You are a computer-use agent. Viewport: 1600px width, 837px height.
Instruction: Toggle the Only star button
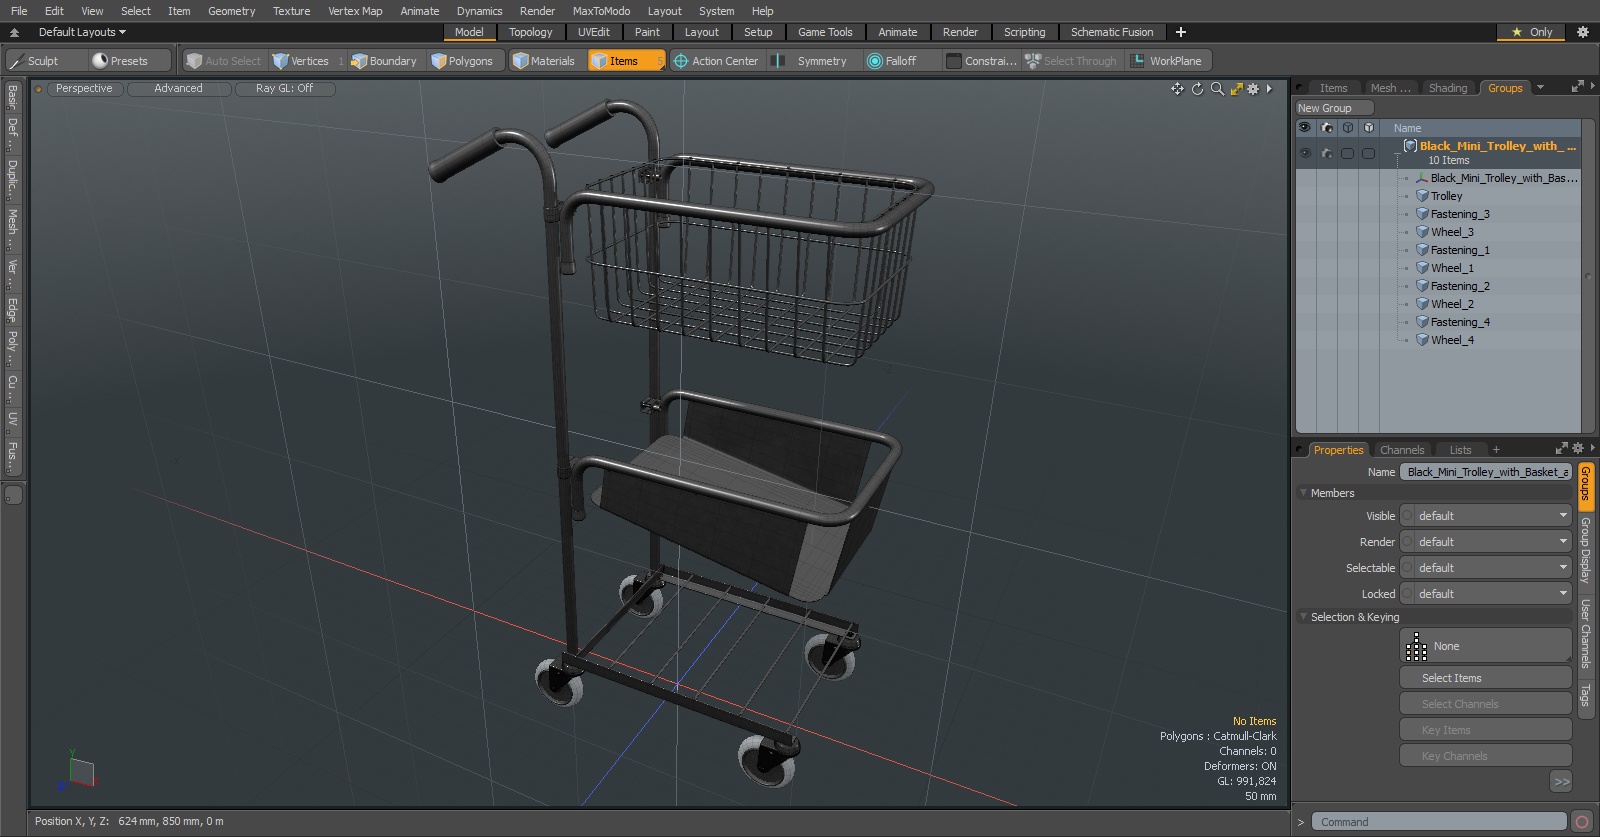(1532, 32)
